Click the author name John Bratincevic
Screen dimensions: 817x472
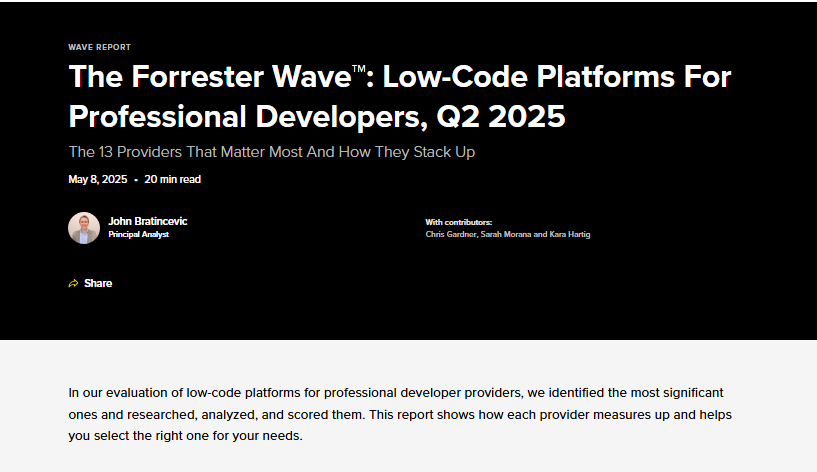(x=147, y=221)
